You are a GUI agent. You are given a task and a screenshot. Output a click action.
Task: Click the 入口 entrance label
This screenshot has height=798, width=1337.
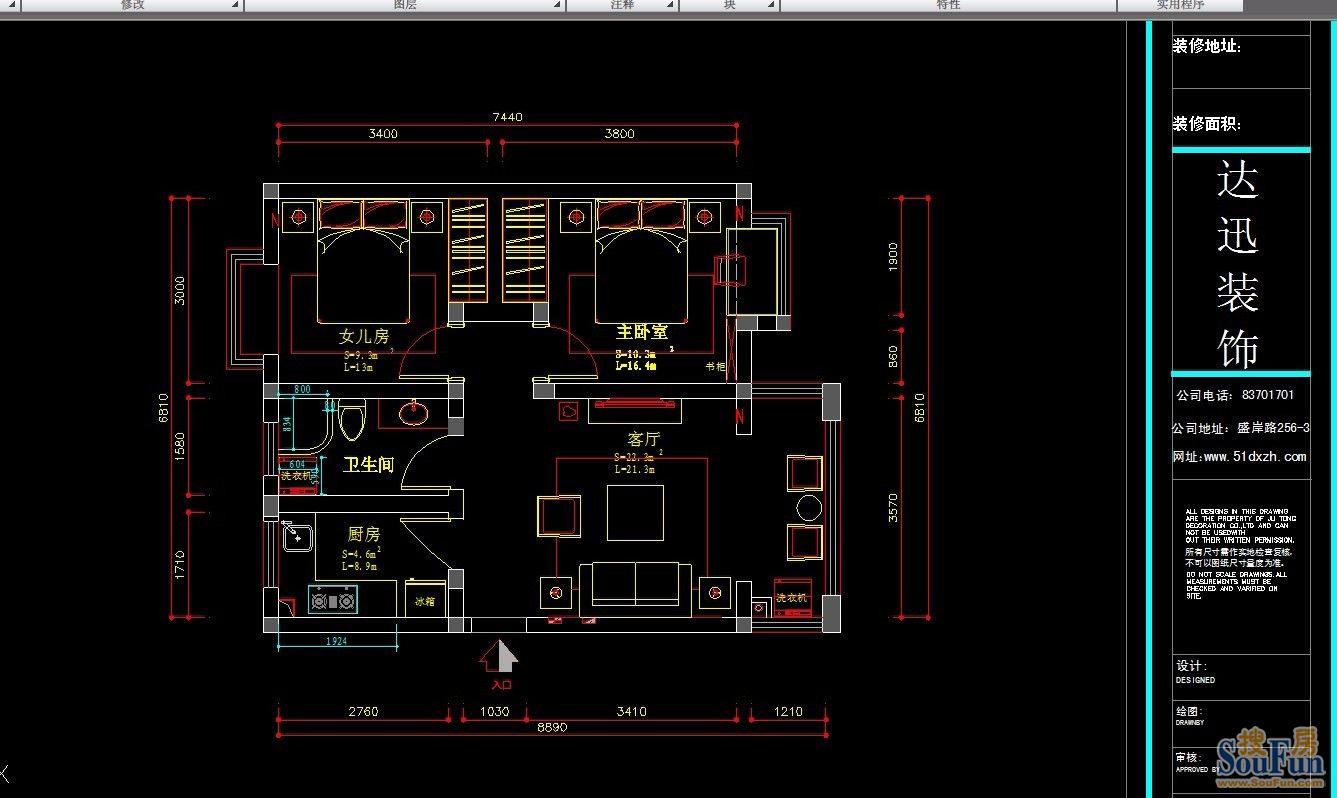pyautogui.click(x=502, y=685)
